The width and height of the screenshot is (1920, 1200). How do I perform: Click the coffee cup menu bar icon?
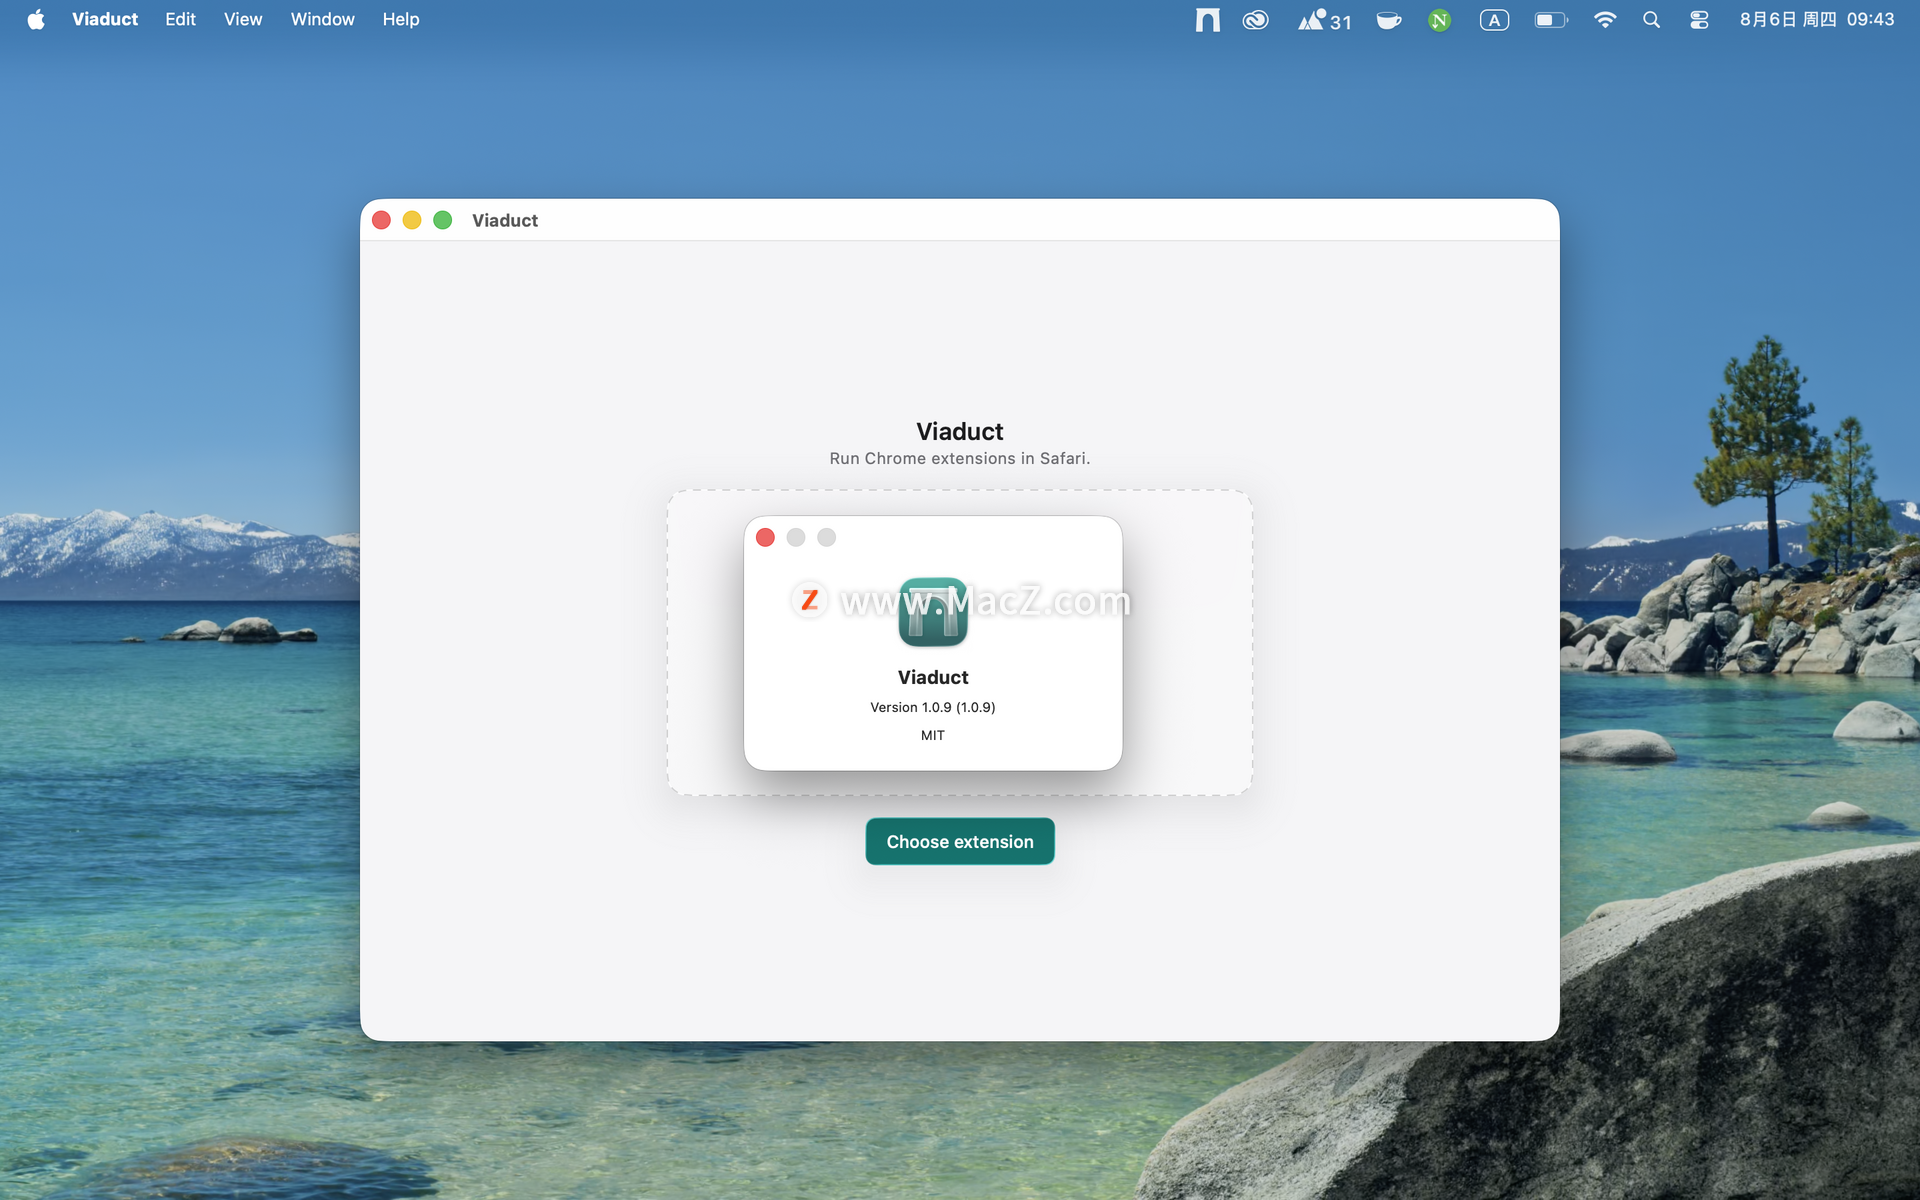coord(1389,20)
